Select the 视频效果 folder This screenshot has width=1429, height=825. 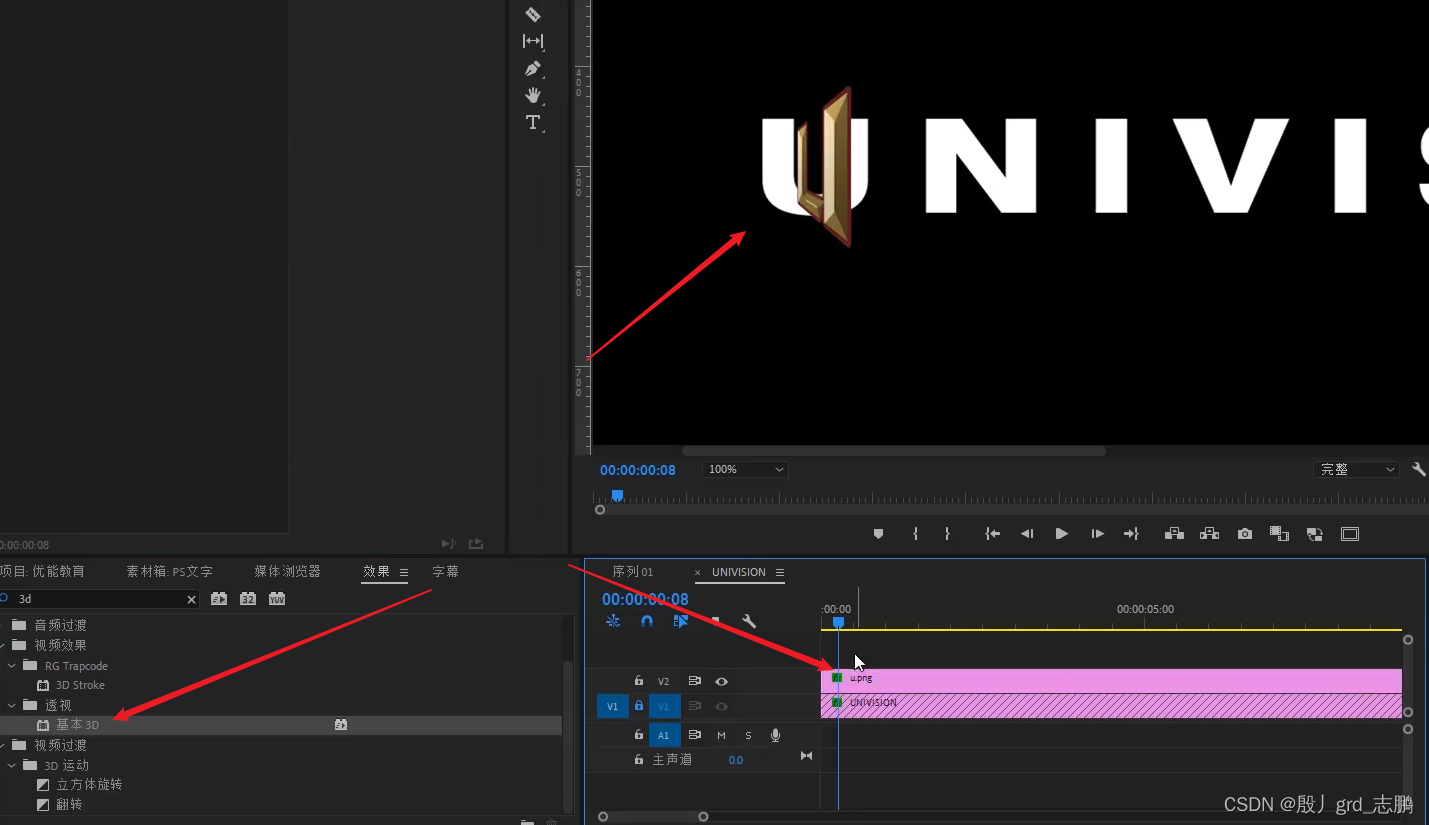coord(60,645)
